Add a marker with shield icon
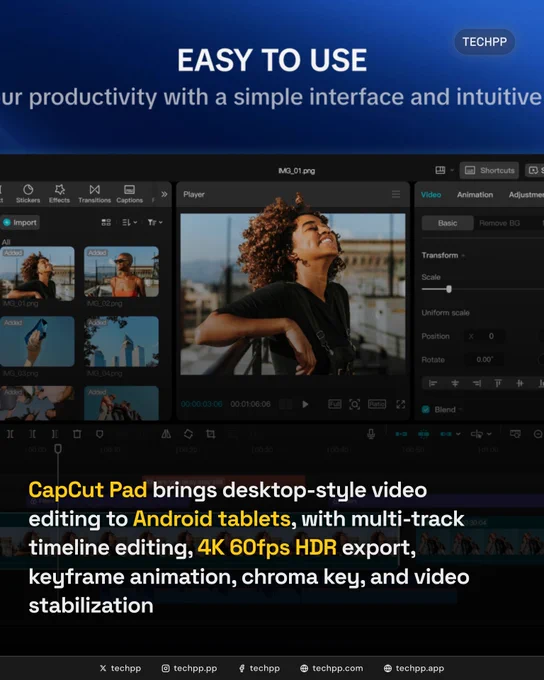The image size is (544, 680). [x=99, y=434]
